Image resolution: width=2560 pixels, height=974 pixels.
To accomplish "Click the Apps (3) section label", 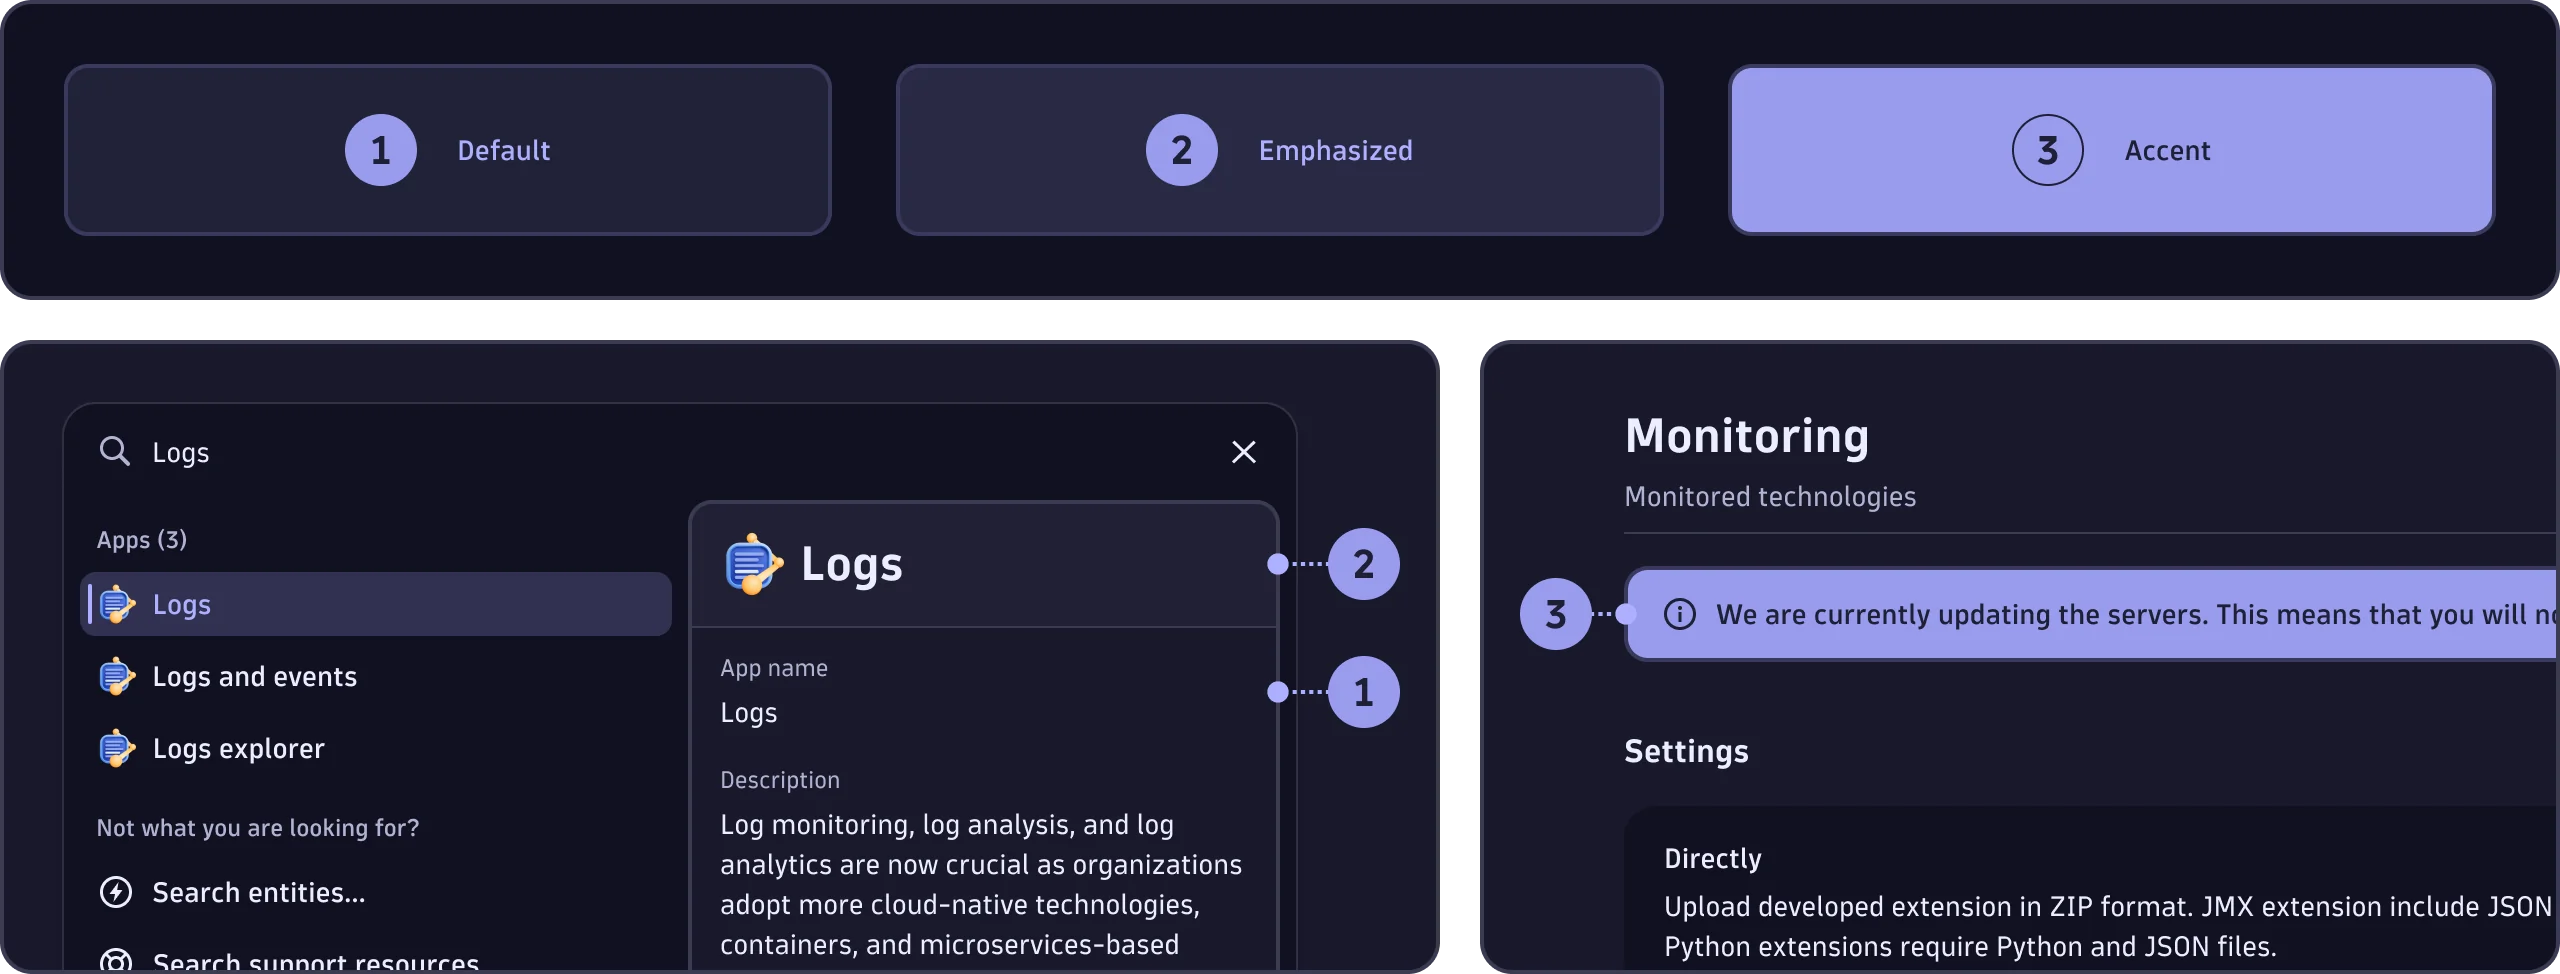I will pos(142,540).
